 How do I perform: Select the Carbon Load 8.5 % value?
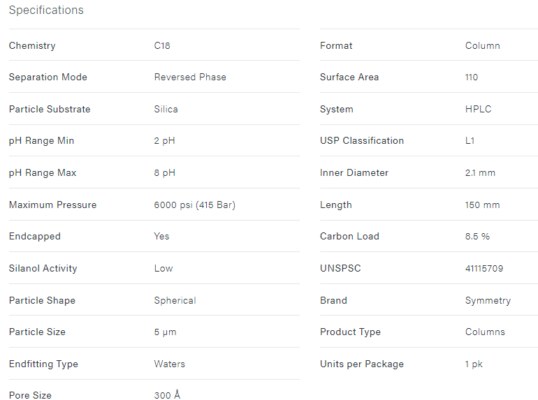pyautogui.click(x=477, y=236)
